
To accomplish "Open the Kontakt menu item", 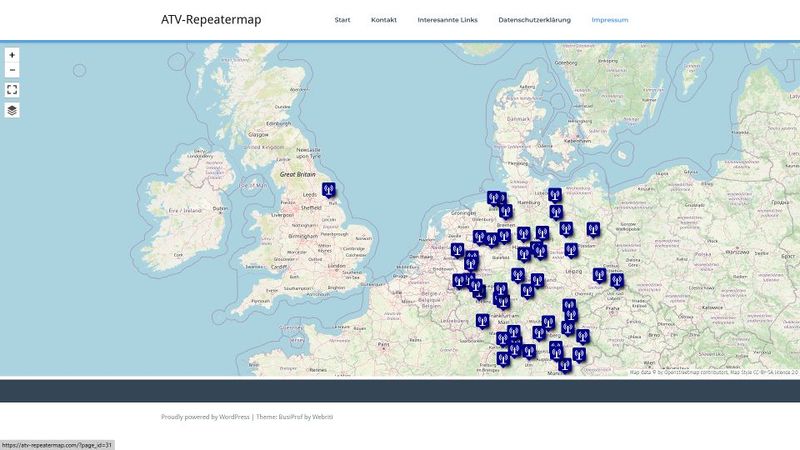I will point(383,20).
